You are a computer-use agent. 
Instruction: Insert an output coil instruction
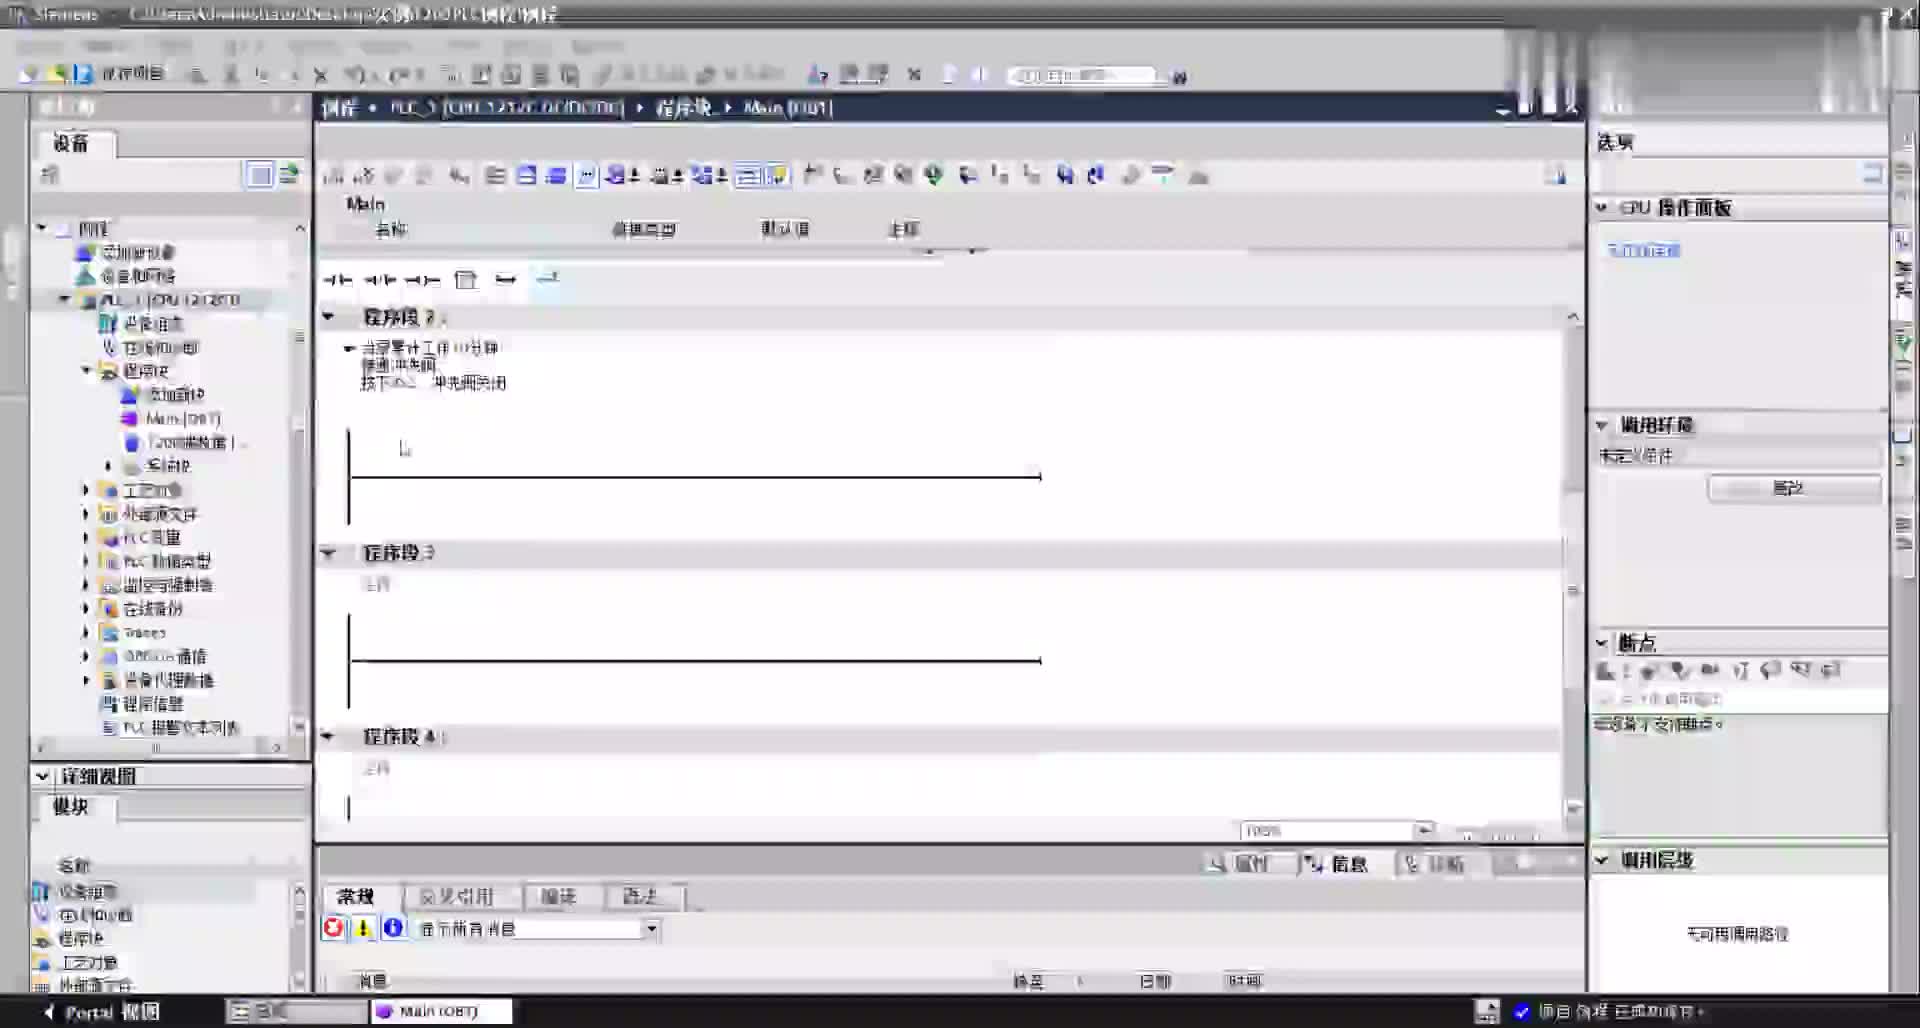click(x=422, y=280)
